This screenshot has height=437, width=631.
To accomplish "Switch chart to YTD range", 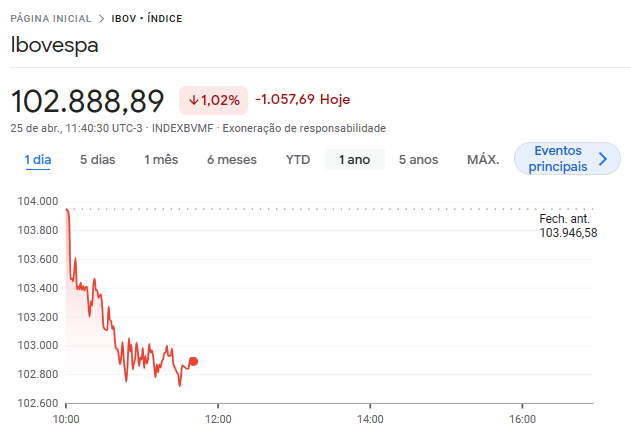I will [298, 159].
